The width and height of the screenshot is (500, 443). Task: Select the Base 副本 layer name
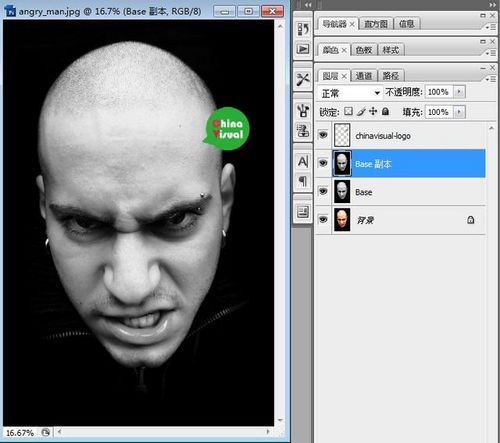pyautogui.click(x=373, y=164)
